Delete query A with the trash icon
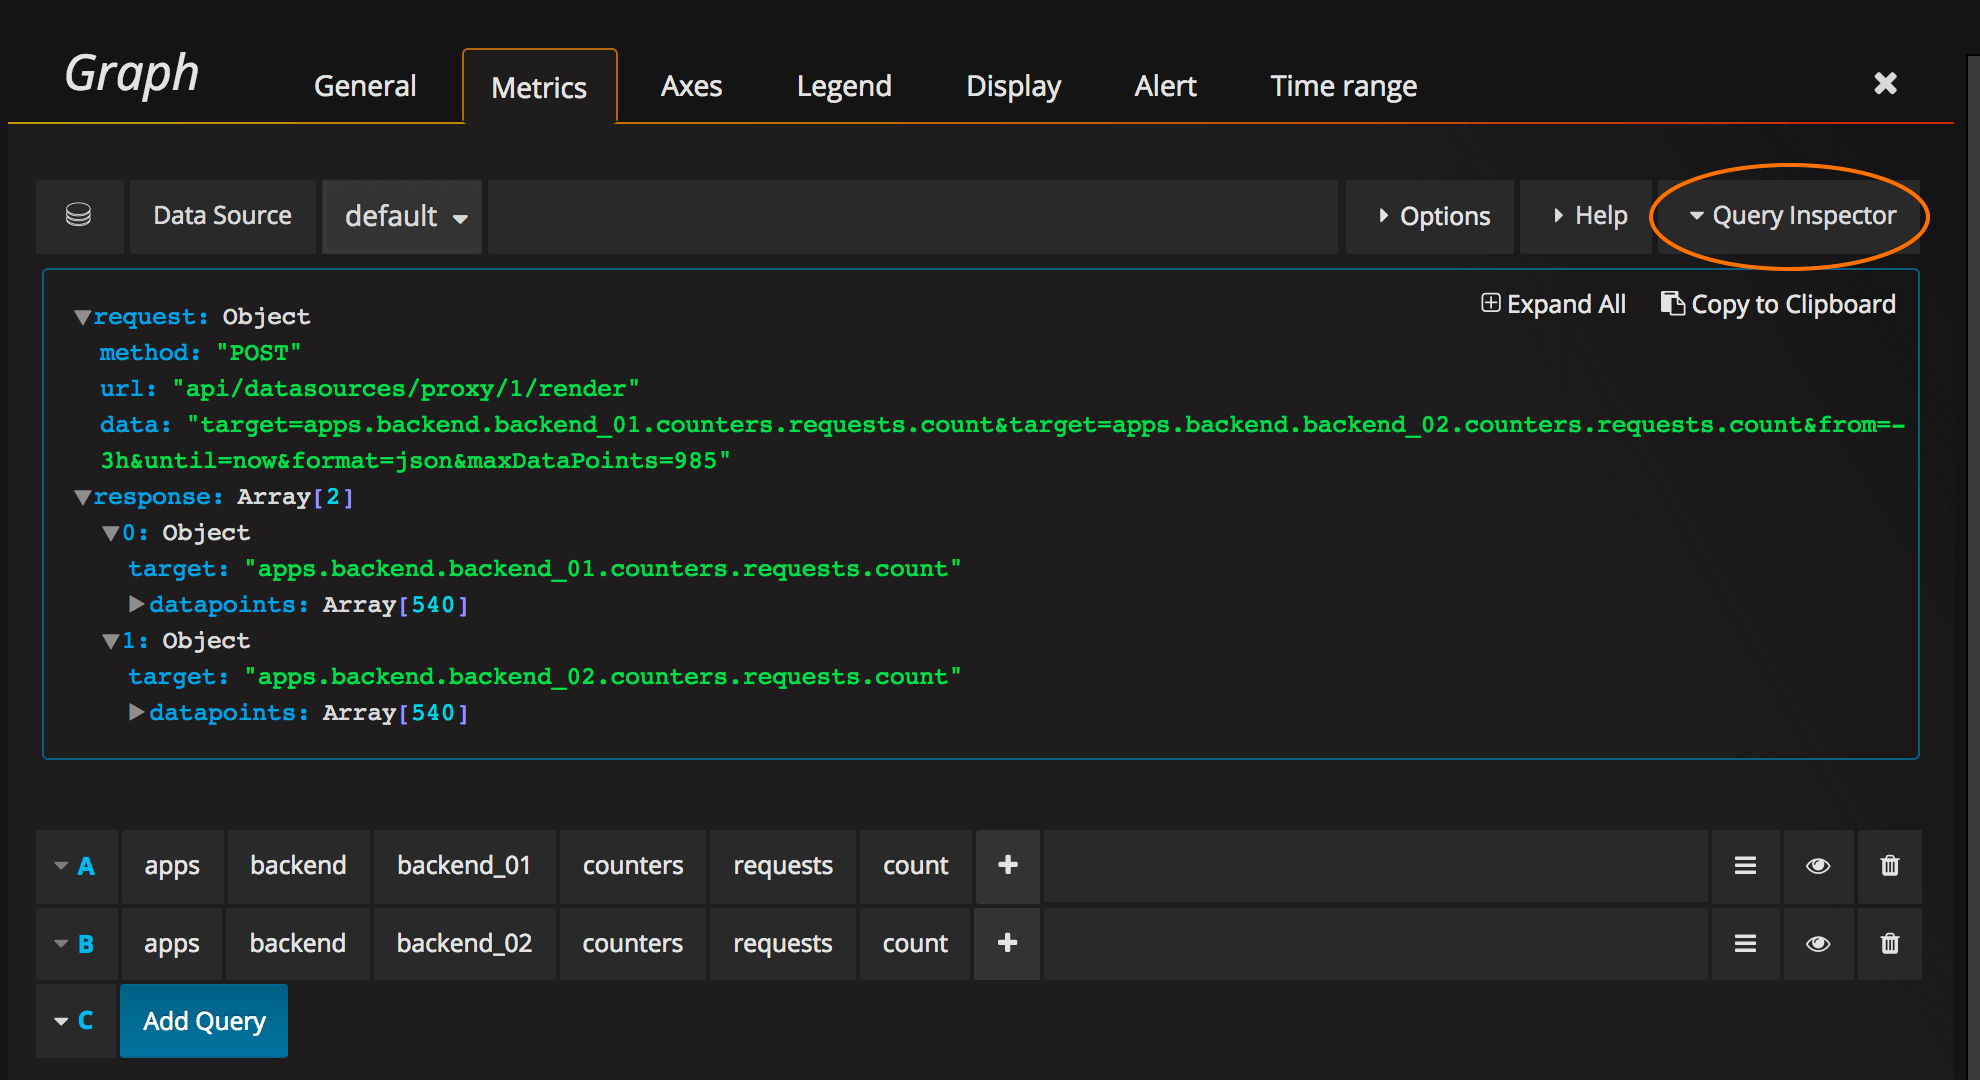This screenshot has height=1080, width=1980. (x=1890, y=866)
